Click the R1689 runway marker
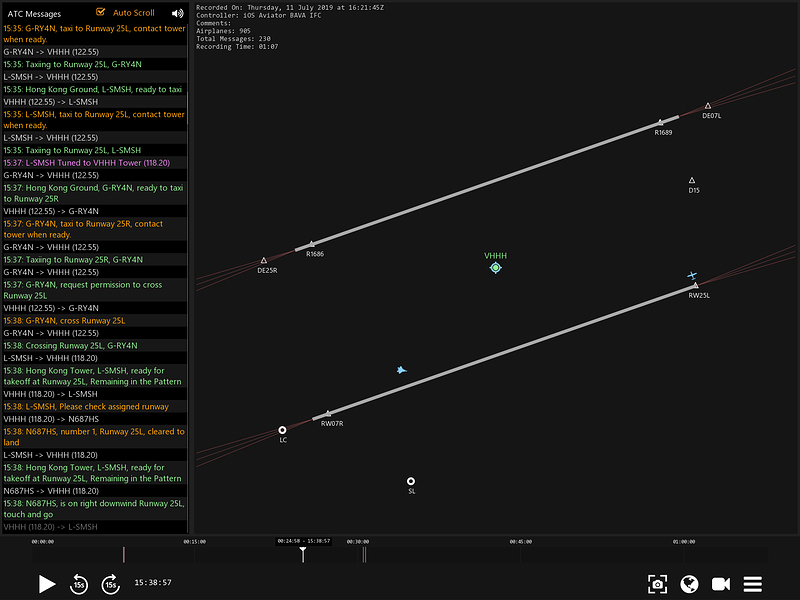Screen dimensions: 800x600 tap(660, 122)
